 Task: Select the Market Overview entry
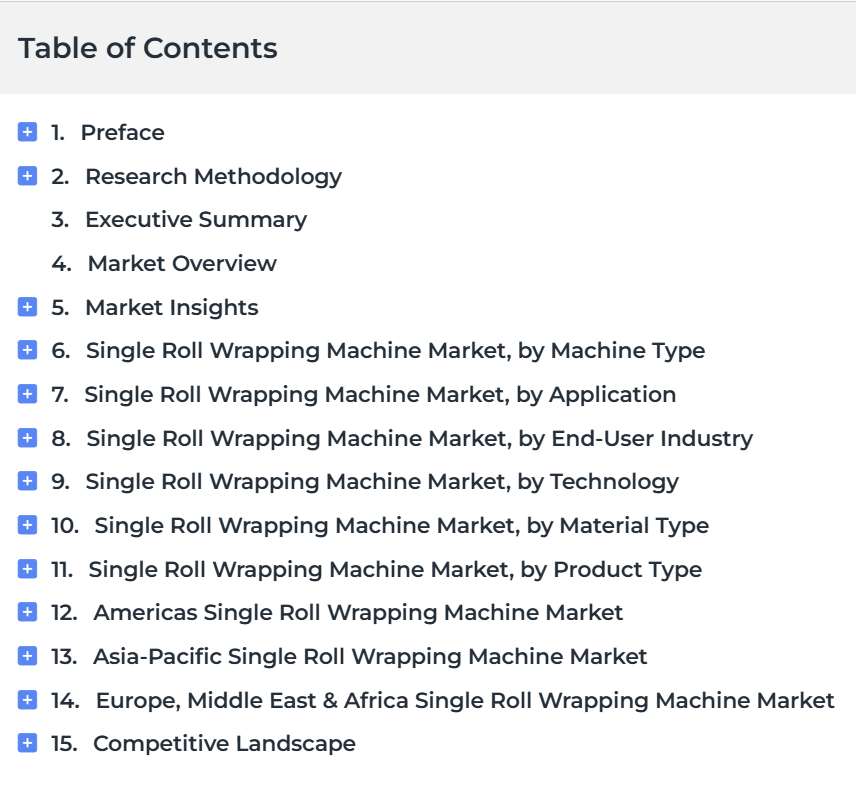click(x=182, y=264)
